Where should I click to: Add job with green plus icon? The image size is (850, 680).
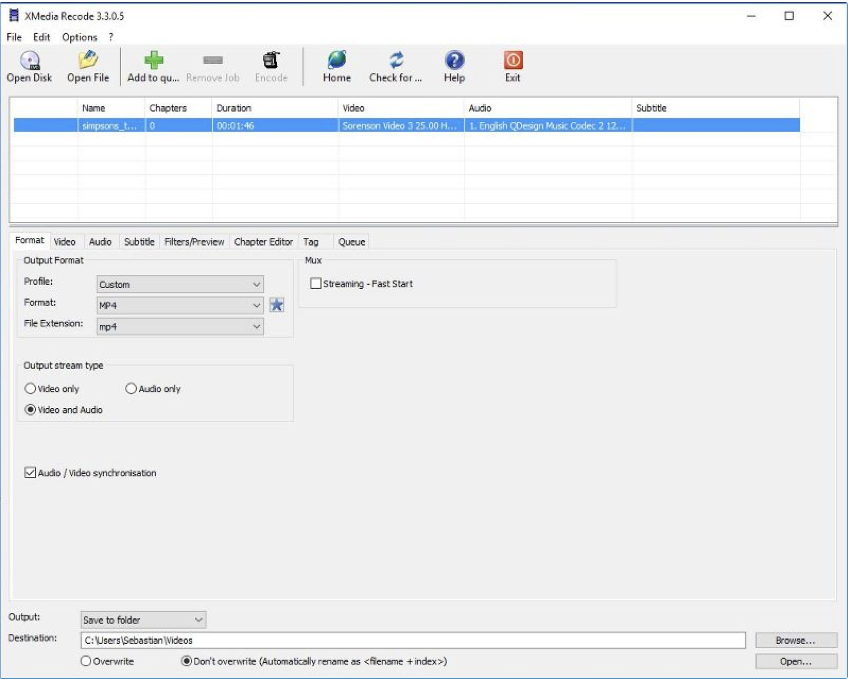[x=153, y=60]
